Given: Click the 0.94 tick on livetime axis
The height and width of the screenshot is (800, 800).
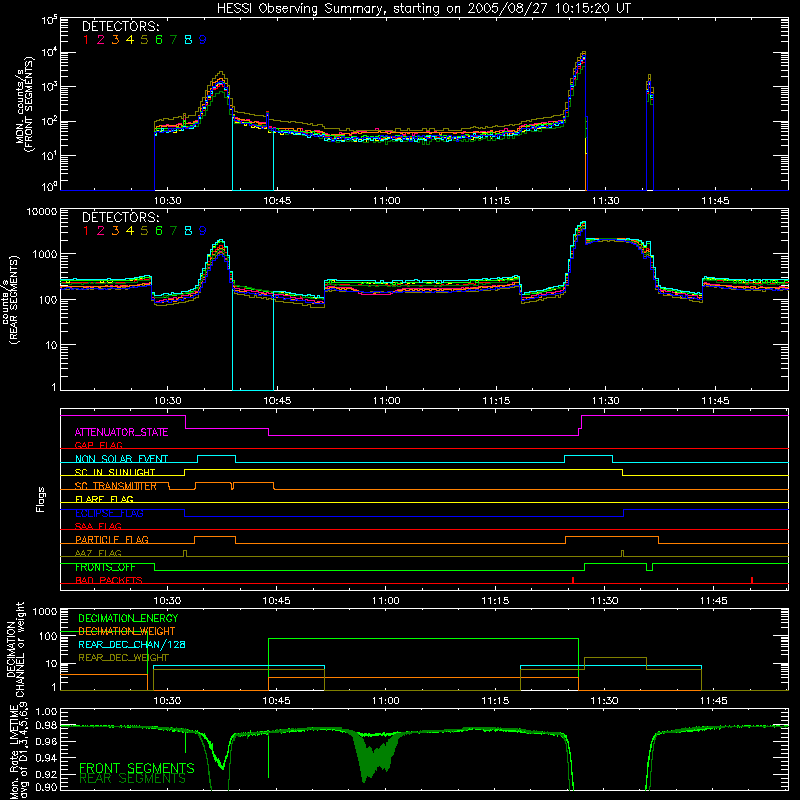Looking at the screenshot, I should tap(46, 758).
